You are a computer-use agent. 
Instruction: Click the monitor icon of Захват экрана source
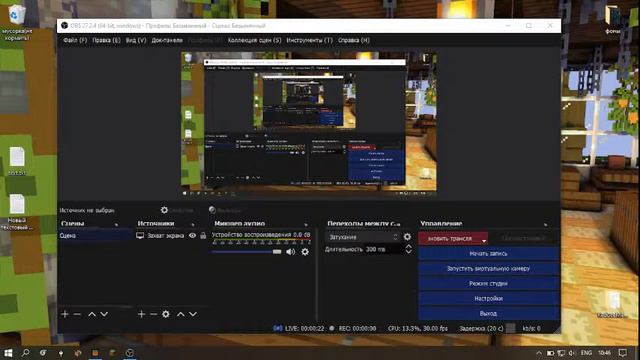tap(140, 236)
